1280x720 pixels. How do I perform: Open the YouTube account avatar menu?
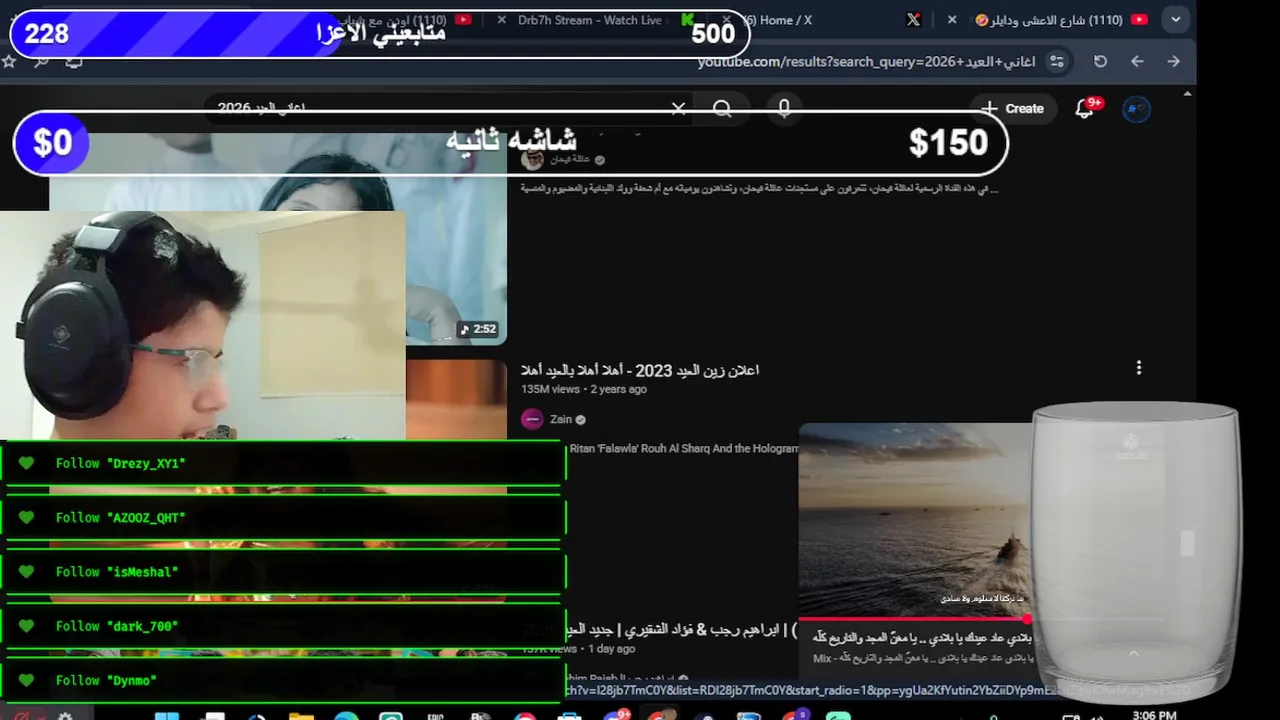click(x=1136, y=108)
